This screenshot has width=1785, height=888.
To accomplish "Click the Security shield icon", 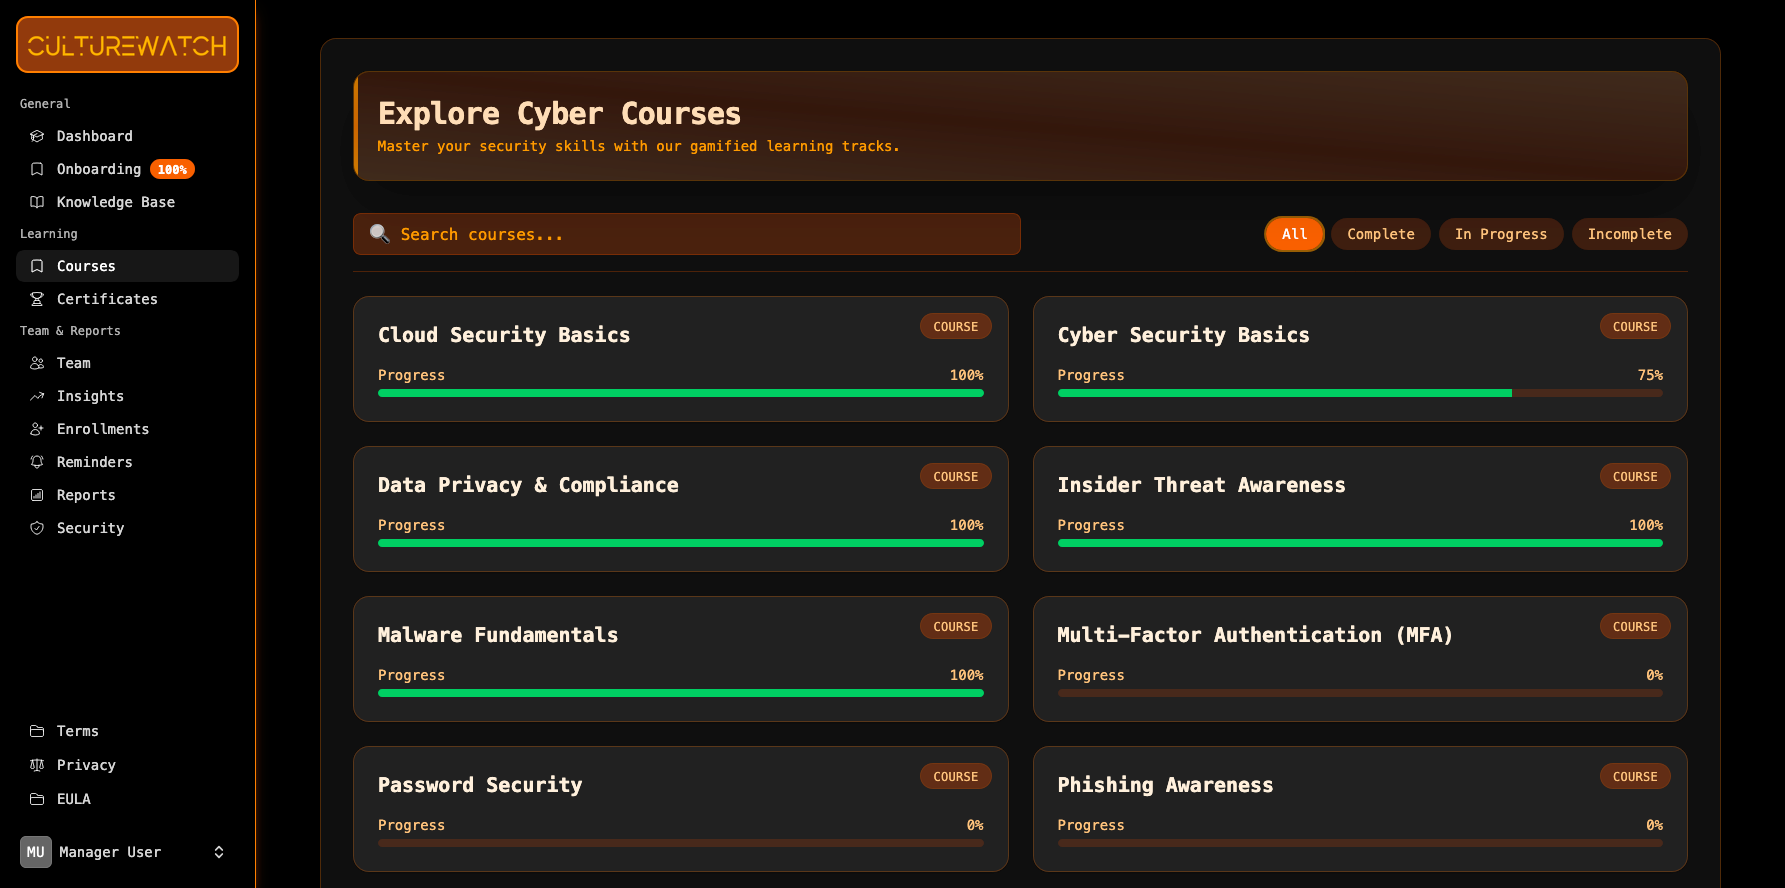I will [37, 528].
